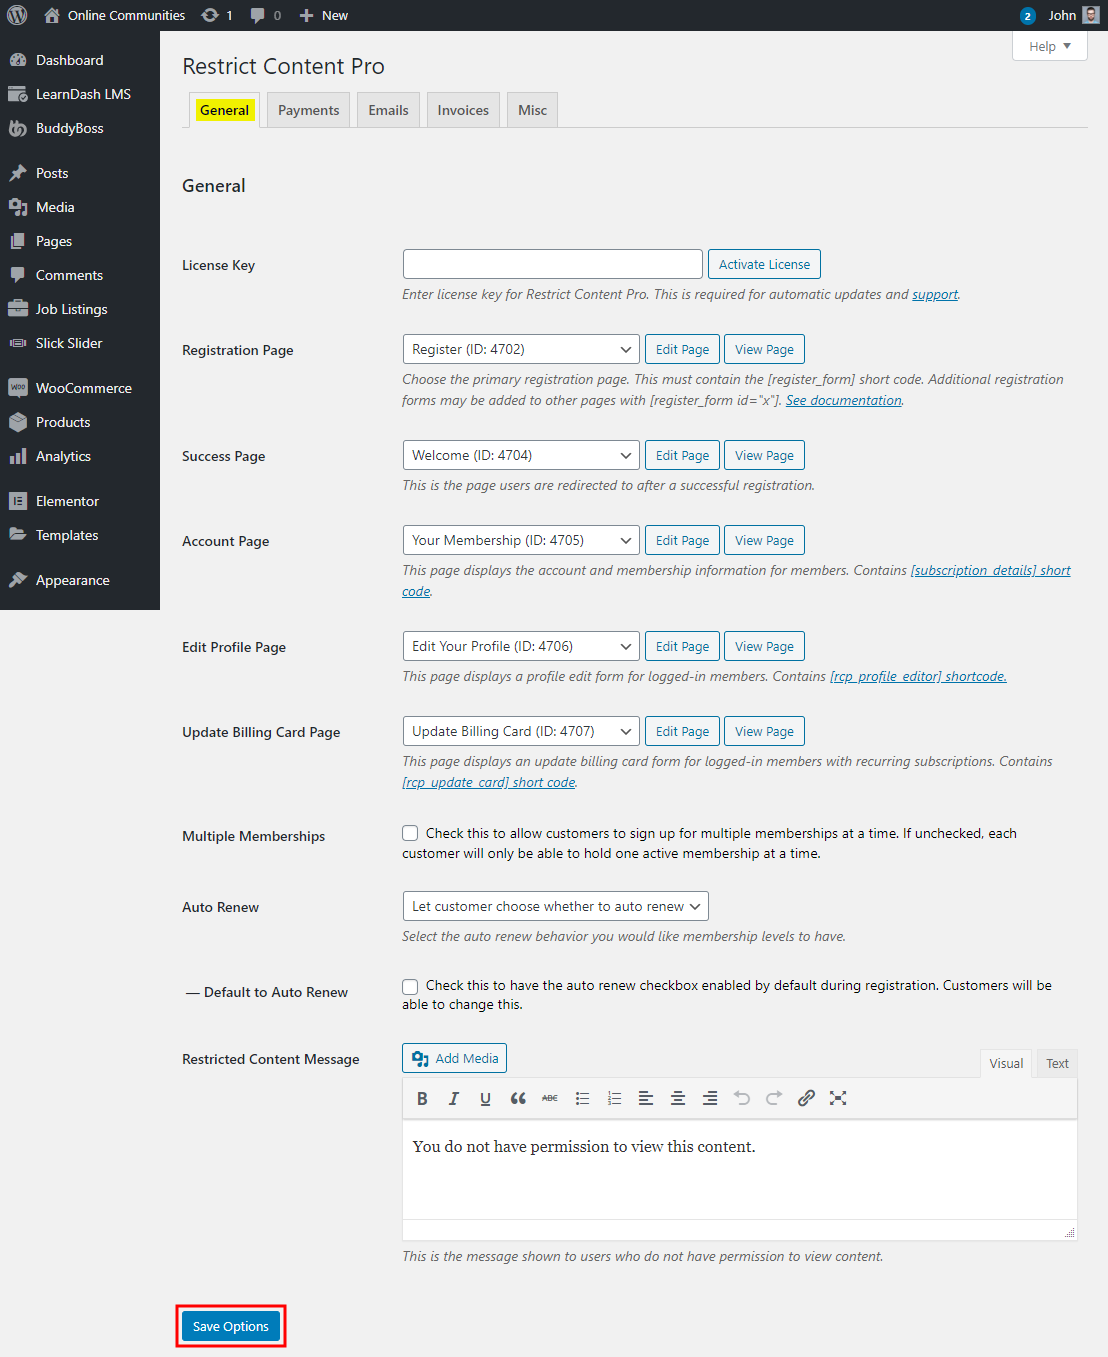This screenshot has height=1357, width=1108.
Task: Apply bold formatting in the message editor
Action: [422, 1098]
